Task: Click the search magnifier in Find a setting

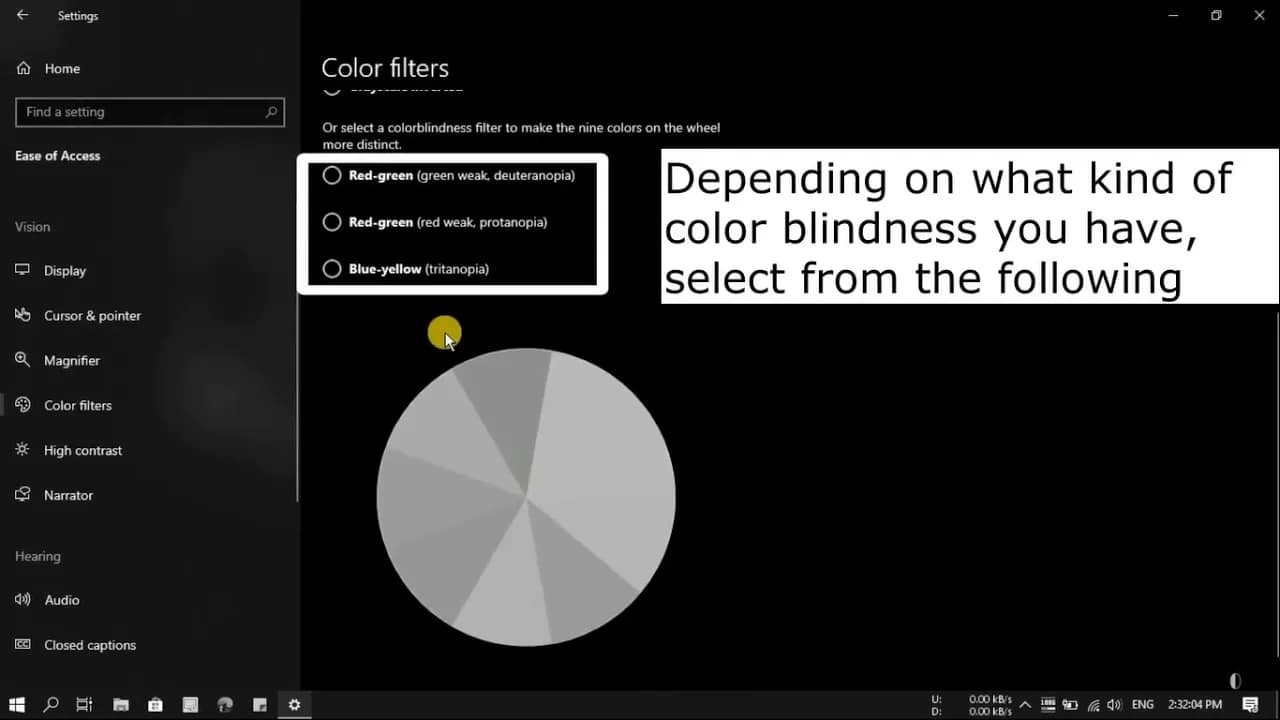Action: click(x=271, y=112)
